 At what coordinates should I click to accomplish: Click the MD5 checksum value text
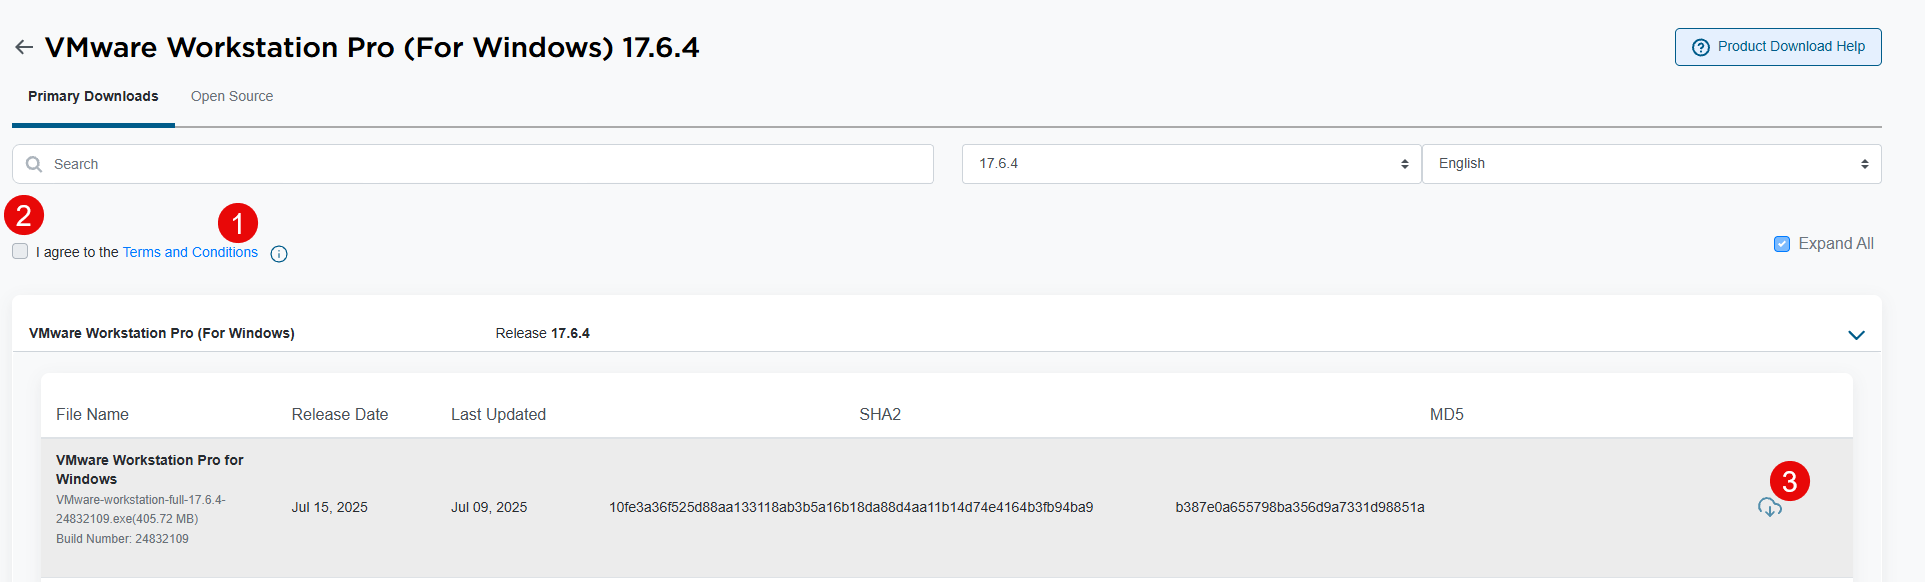pyautogui.click(x=1300, y=508)
